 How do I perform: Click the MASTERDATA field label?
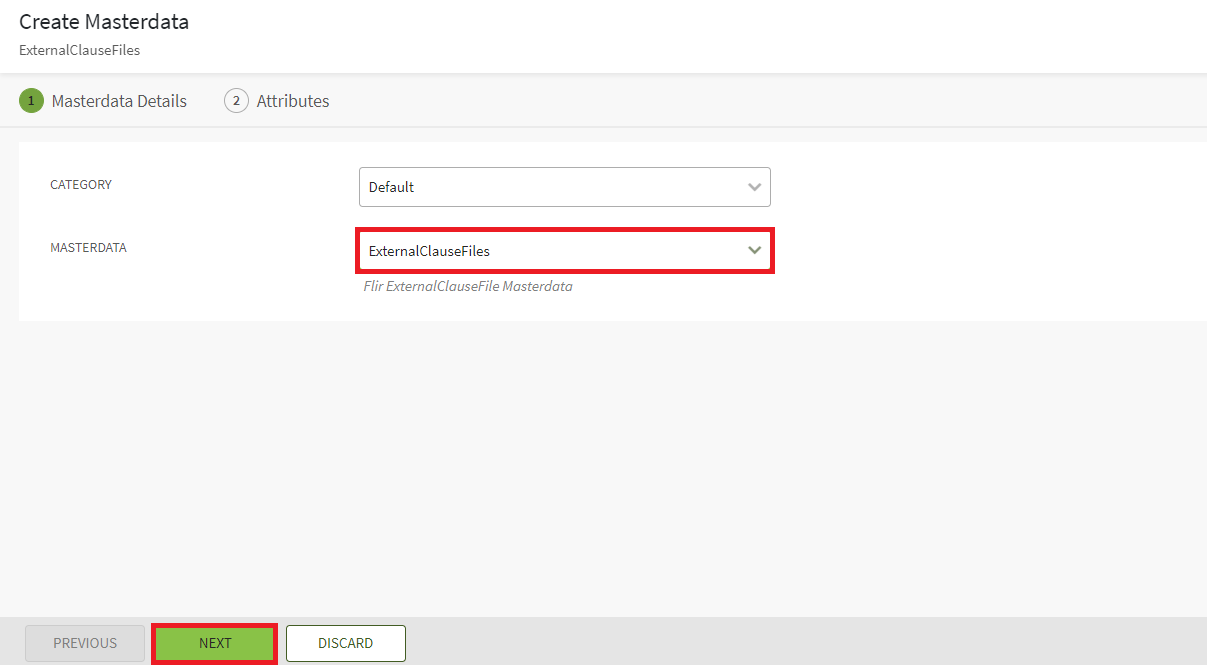pos(88,248)
